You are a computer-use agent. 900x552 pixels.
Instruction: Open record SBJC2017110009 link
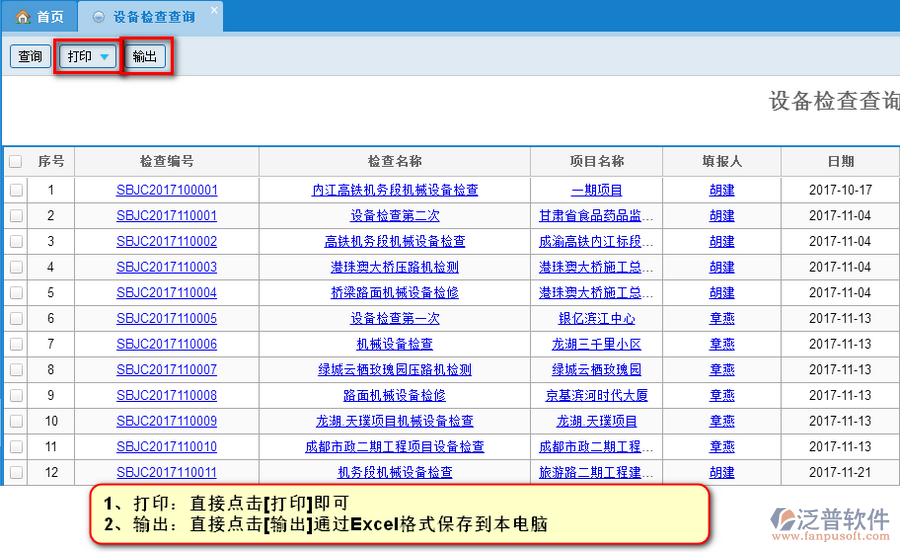coord(166,422)
